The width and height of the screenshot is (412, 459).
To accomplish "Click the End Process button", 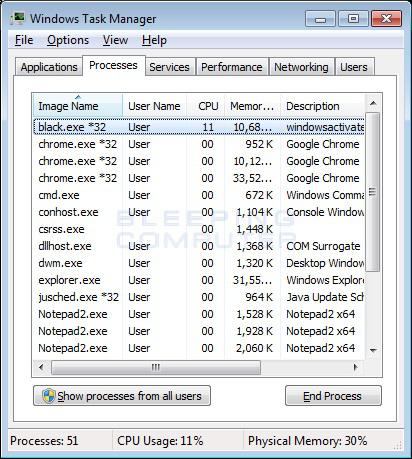I will 333,396.
